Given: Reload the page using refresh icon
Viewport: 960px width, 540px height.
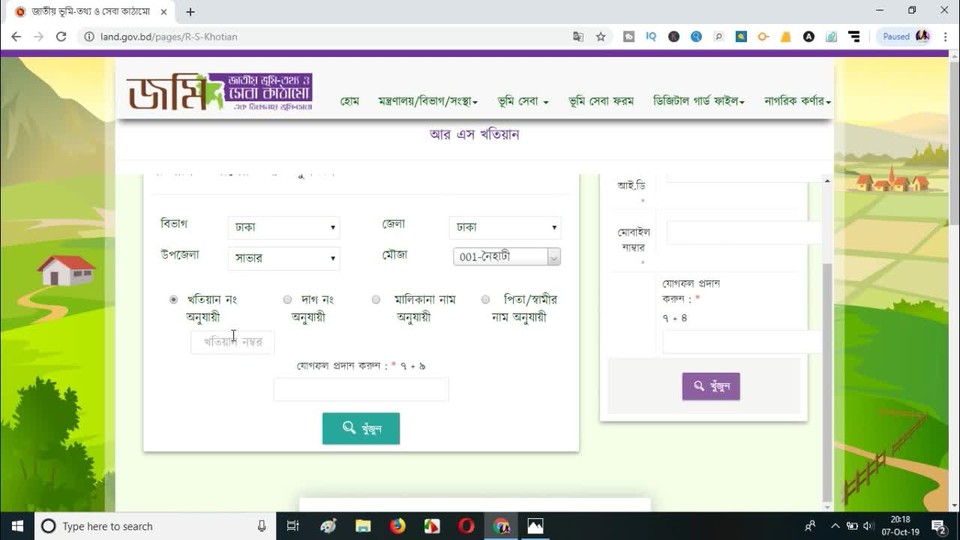Looking at the screenshot, I should [x=61, y=36].
